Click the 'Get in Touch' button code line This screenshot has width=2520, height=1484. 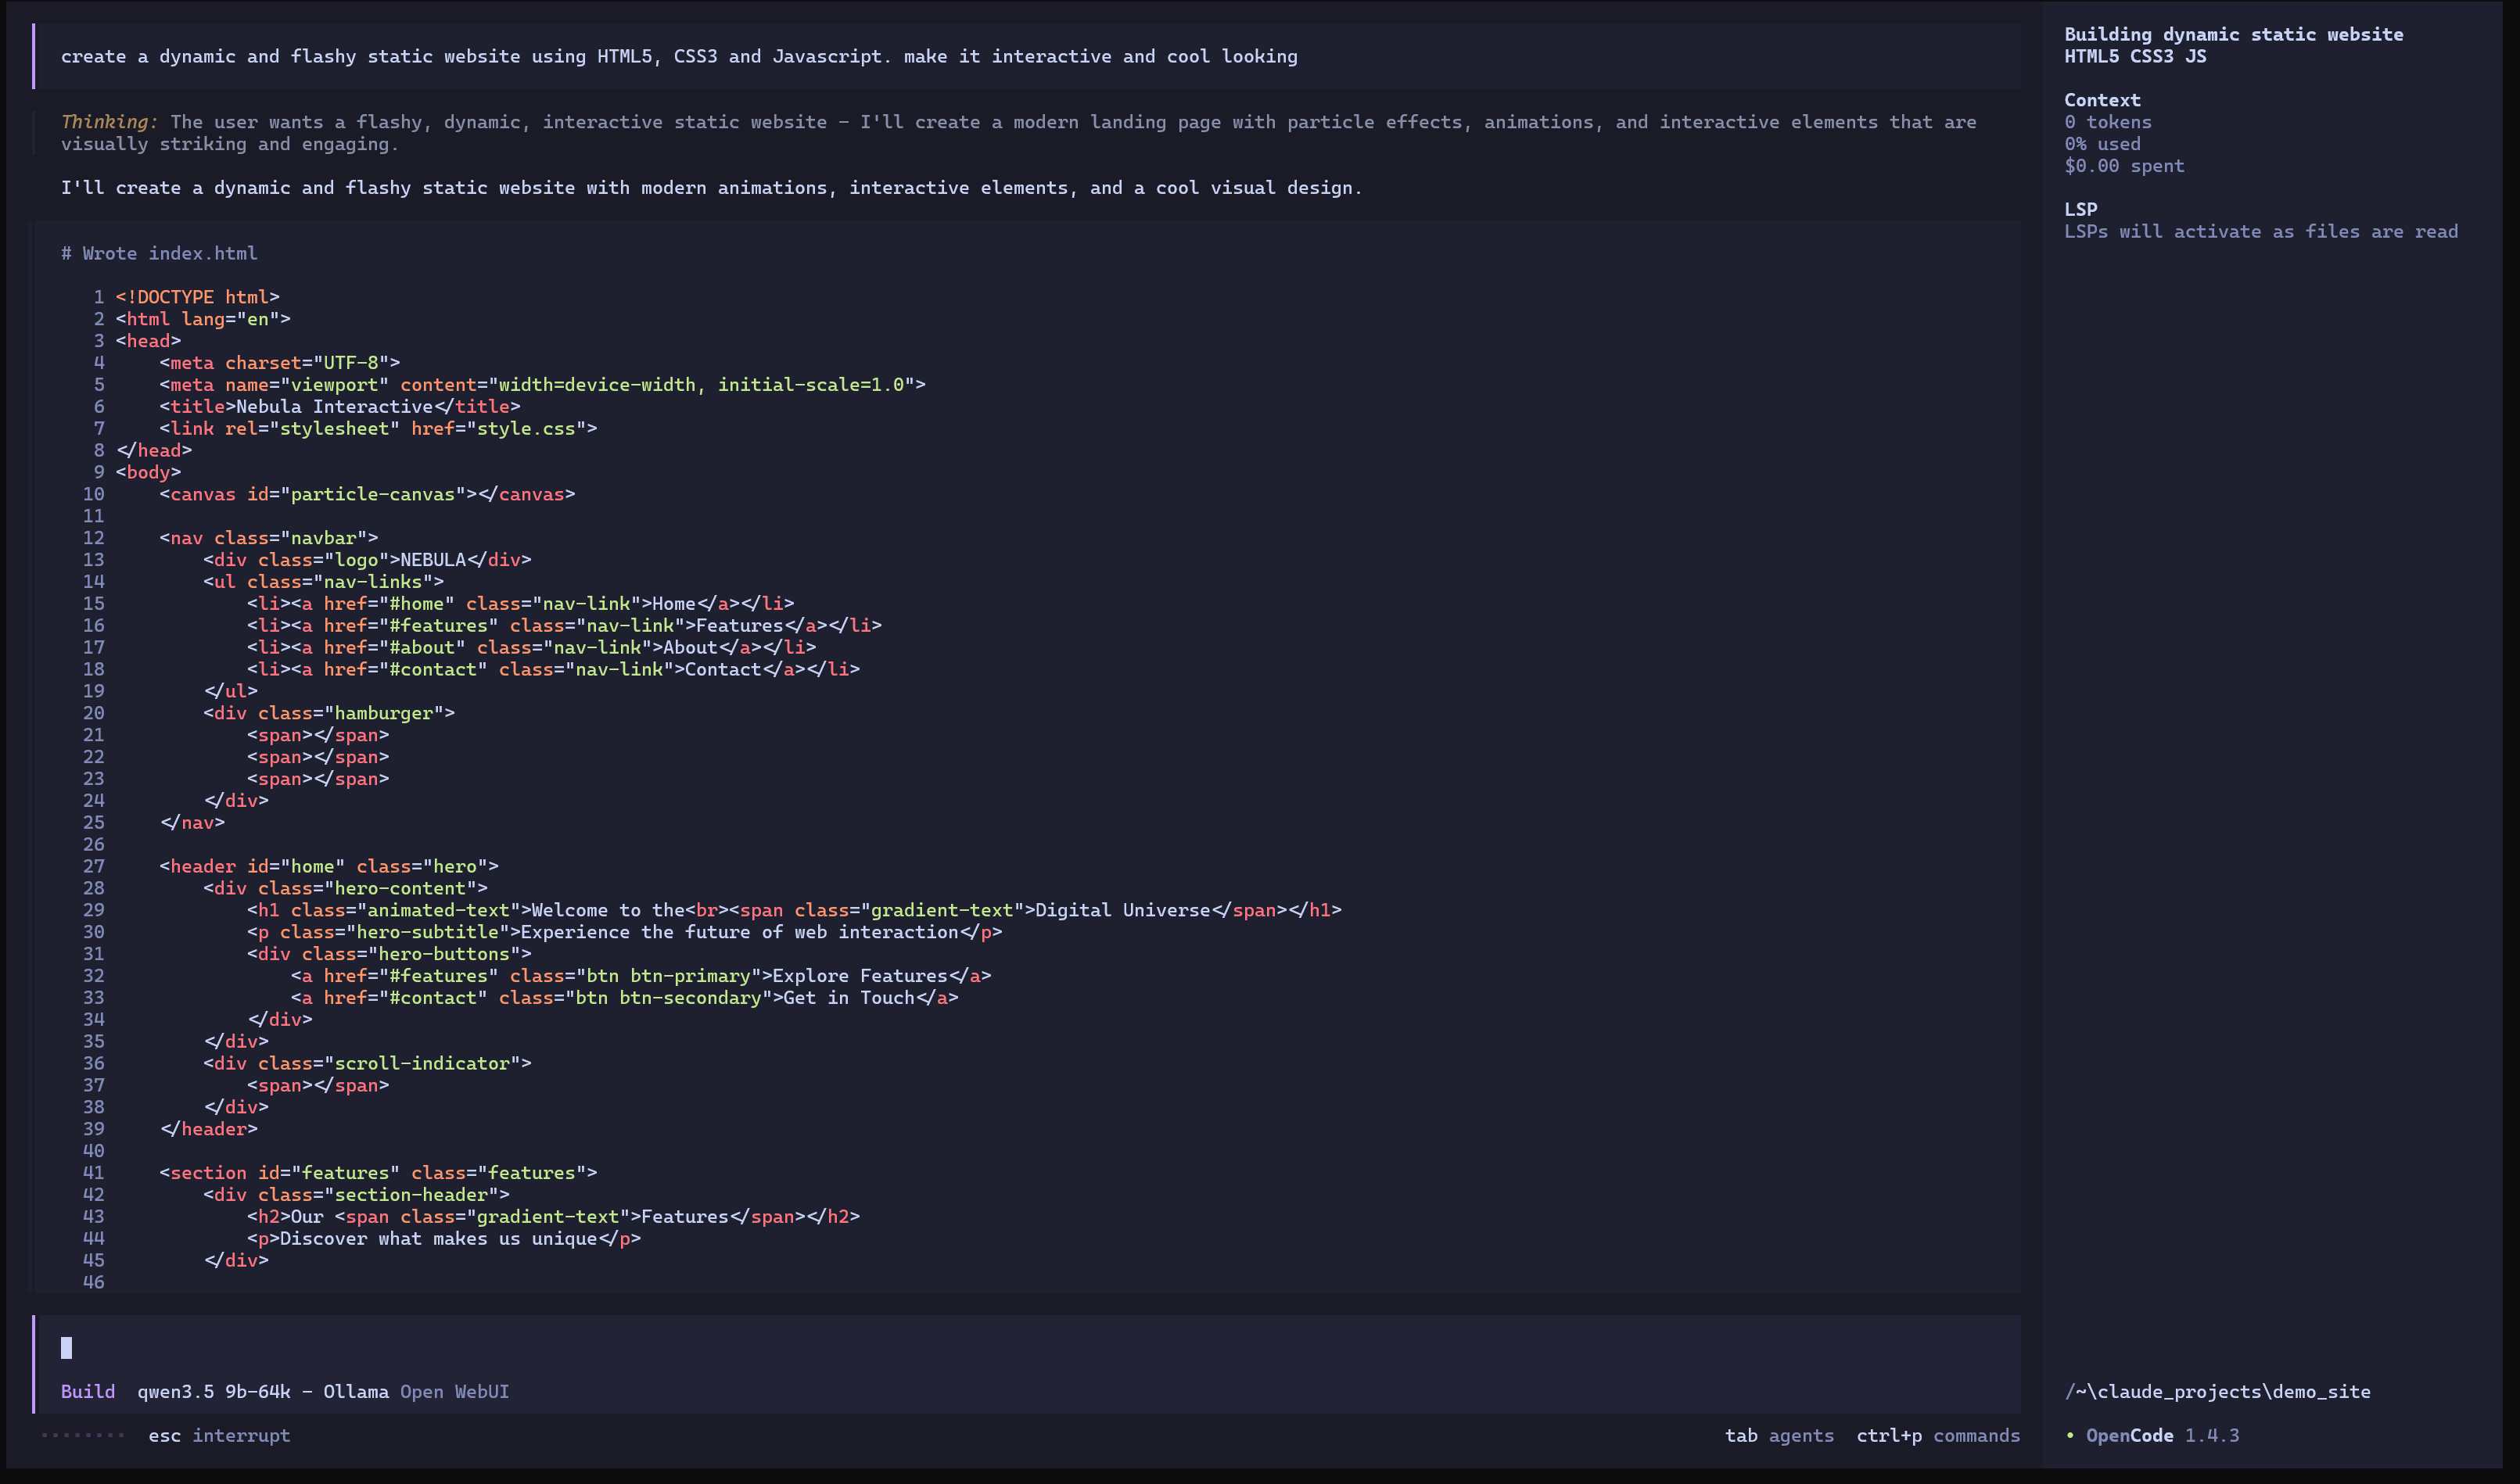click(x=624, y=998)
